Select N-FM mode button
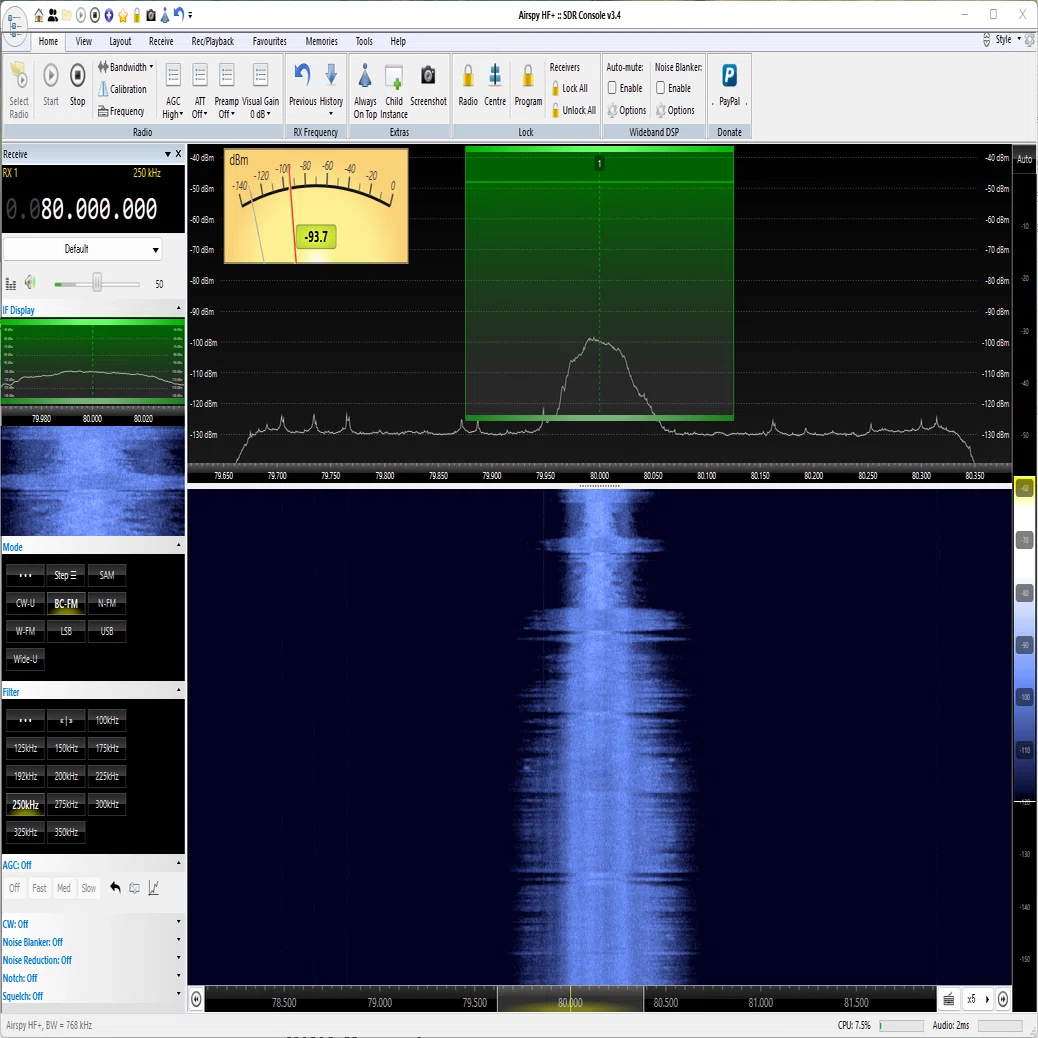Viewport: 1038px width, 1038px height. tap(107, 603)
